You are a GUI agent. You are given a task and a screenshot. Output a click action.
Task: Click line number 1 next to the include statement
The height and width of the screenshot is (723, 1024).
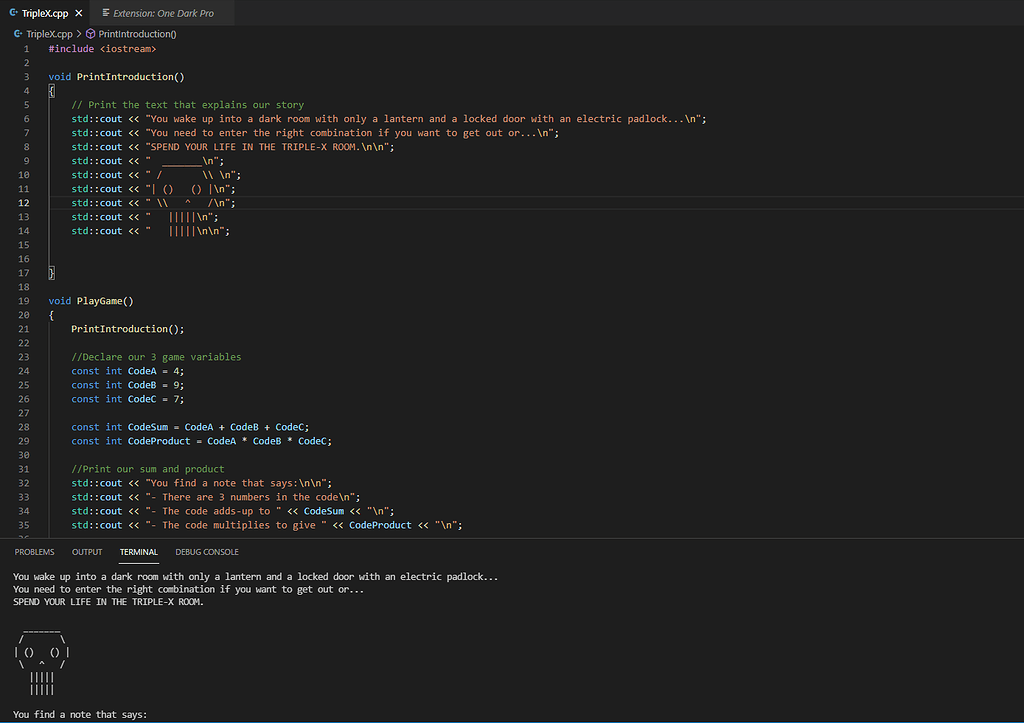pos(25,47)
